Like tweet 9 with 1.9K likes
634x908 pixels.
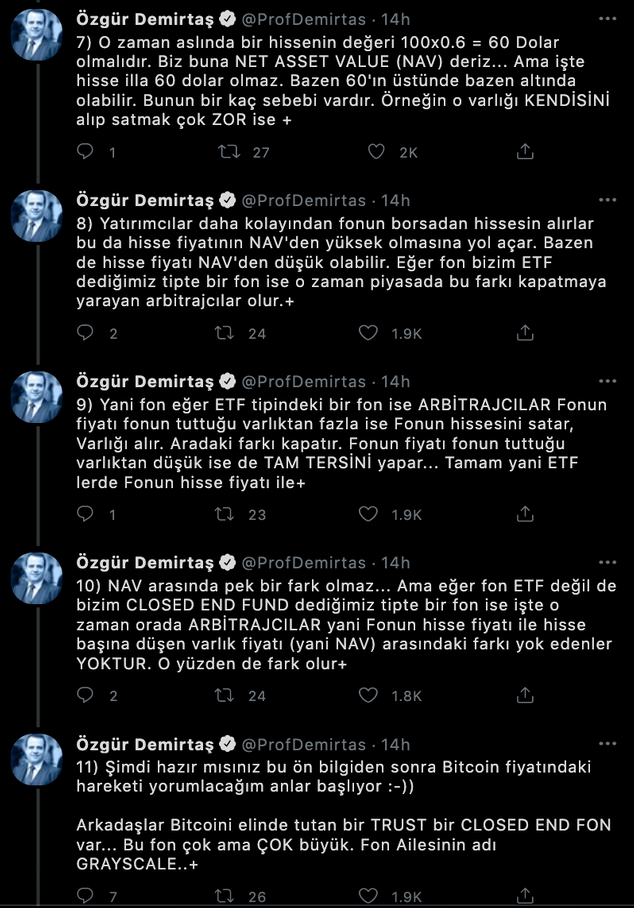coord(370,514)
